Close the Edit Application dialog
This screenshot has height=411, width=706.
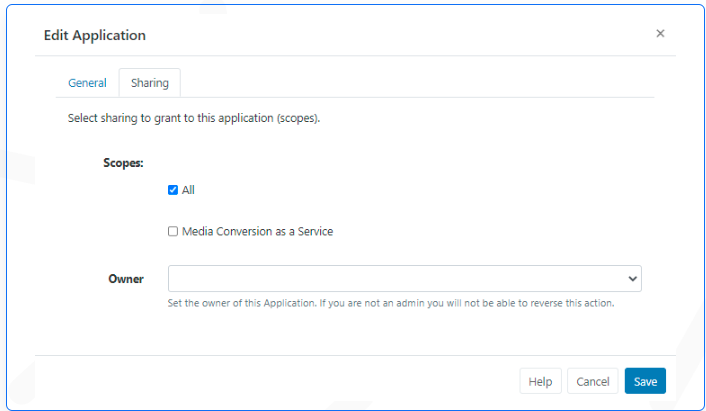click(660, 33)
